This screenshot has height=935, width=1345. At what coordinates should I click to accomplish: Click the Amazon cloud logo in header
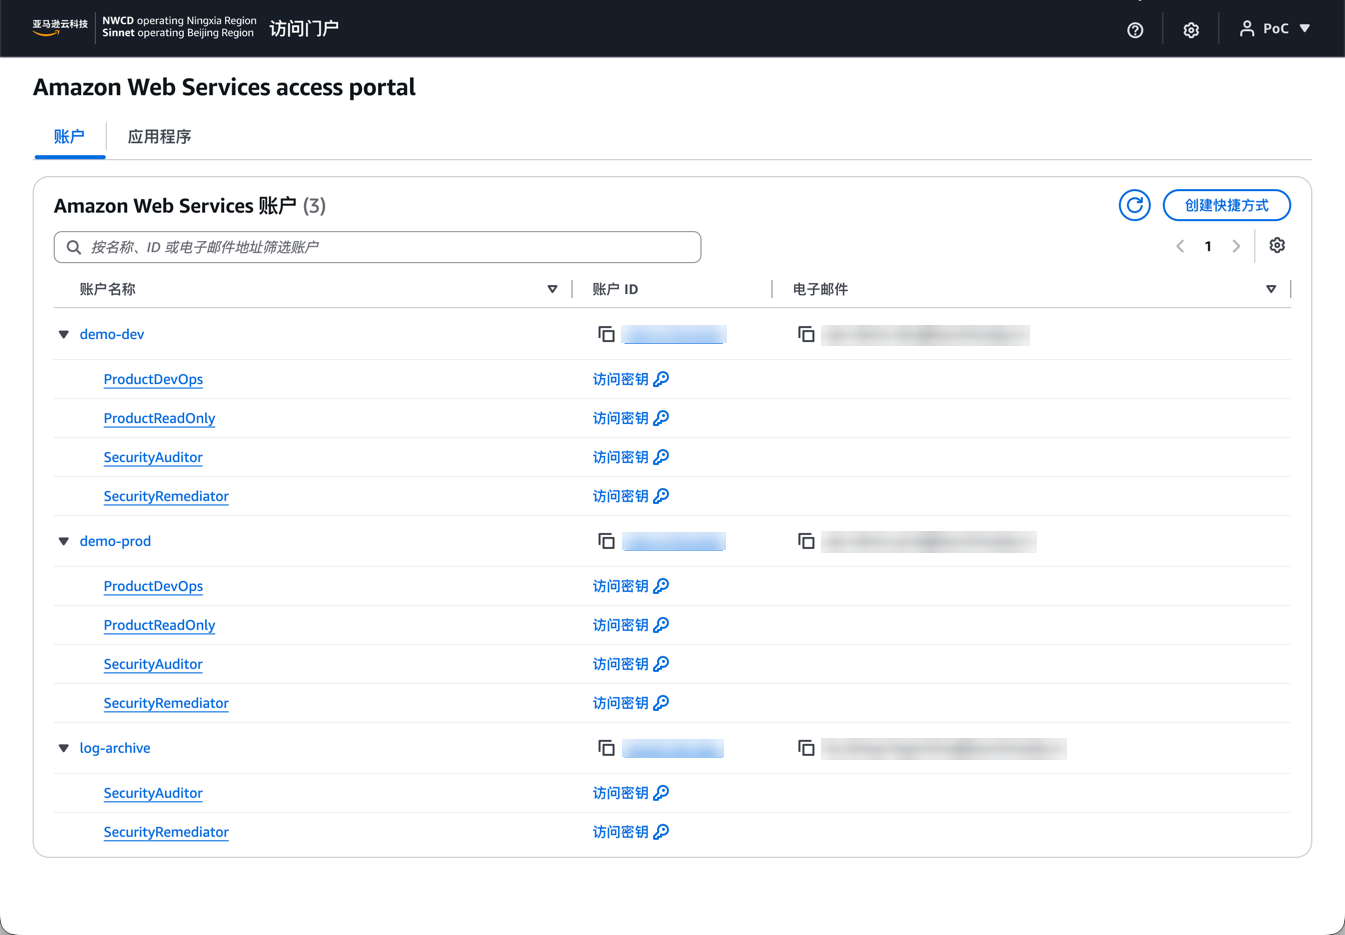pos(60,27)
